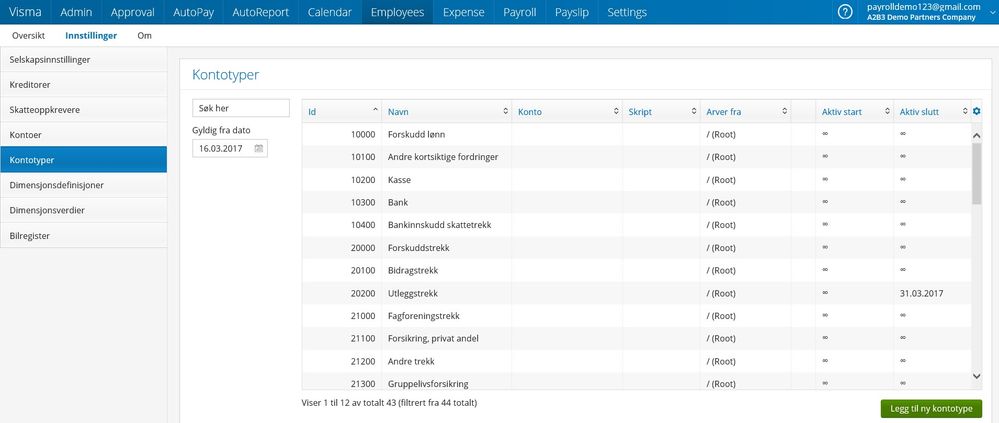
Task: Sort the Aktiv start column
Action: 887,111
